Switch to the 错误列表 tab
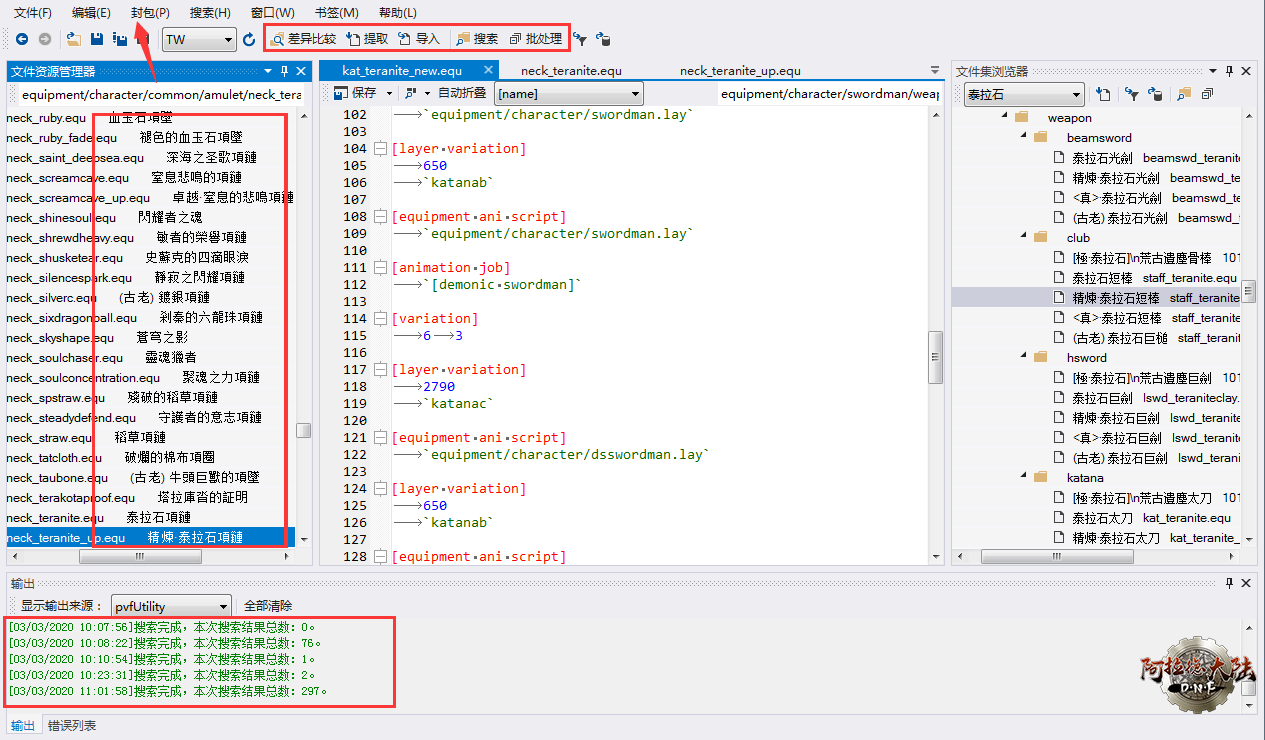Screen dimensions: 1265x740 click(x=72, y=725)
